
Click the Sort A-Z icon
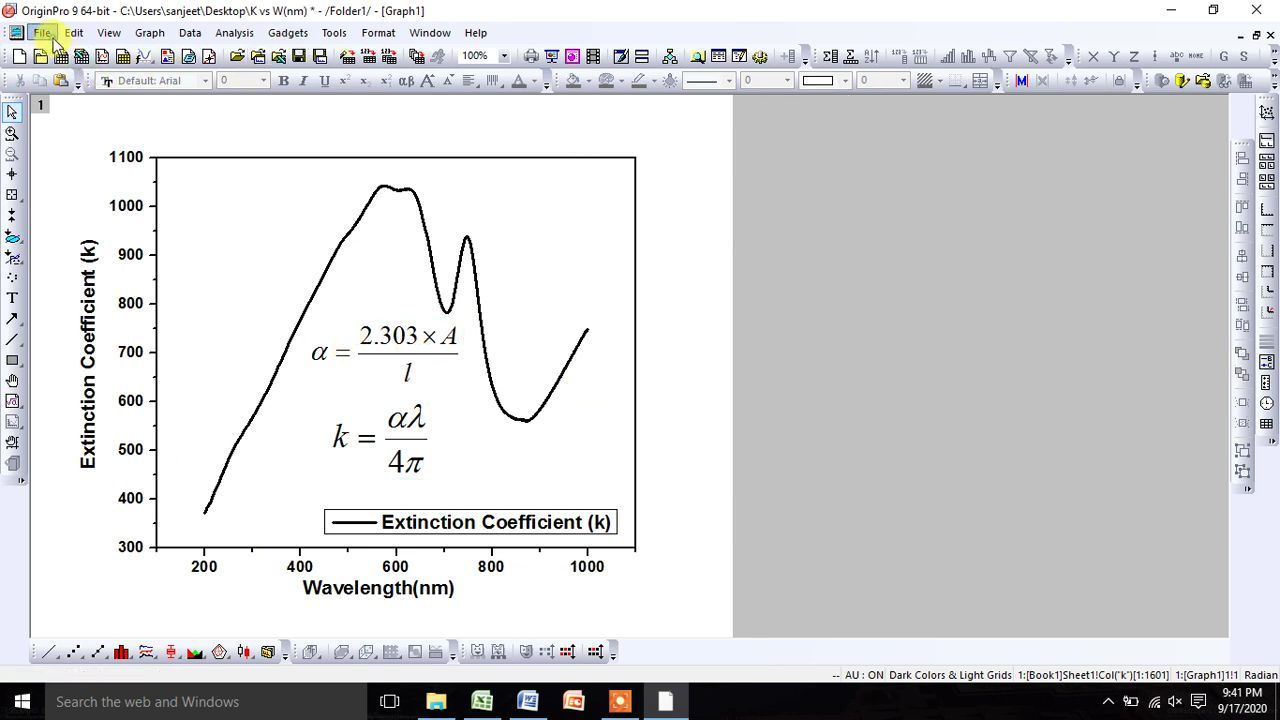pos(871,56)
